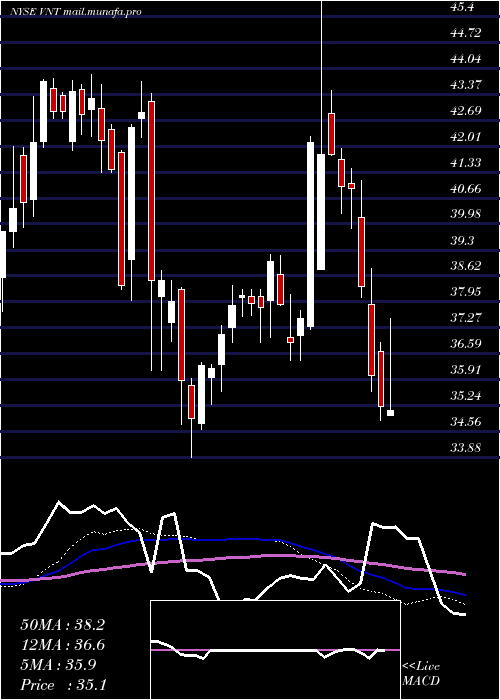
Task: Click the MACD inset chart box
Action: (275, 650)
